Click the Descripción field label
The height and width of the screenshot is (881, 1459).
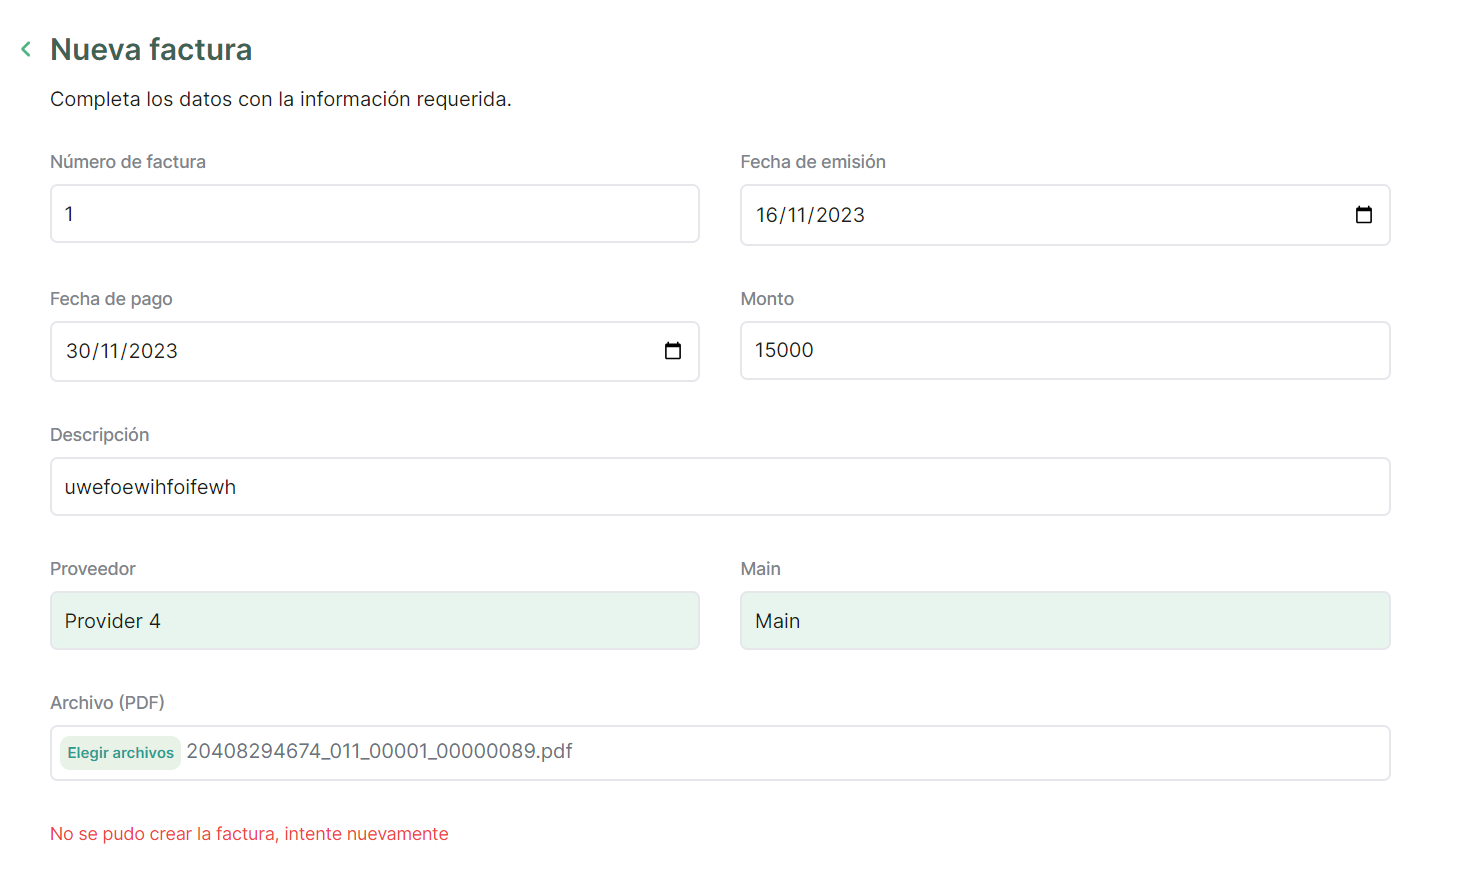click(99, 435)
